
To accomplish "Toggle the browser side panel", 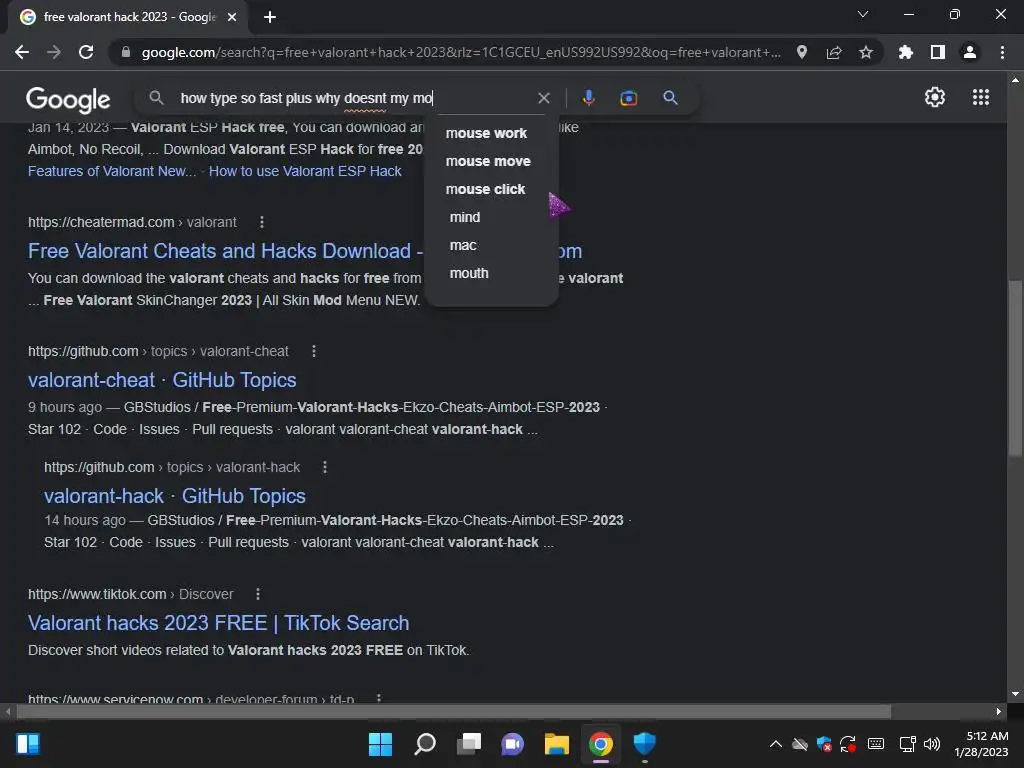I will pyautogui.click(x=938, y=52).
